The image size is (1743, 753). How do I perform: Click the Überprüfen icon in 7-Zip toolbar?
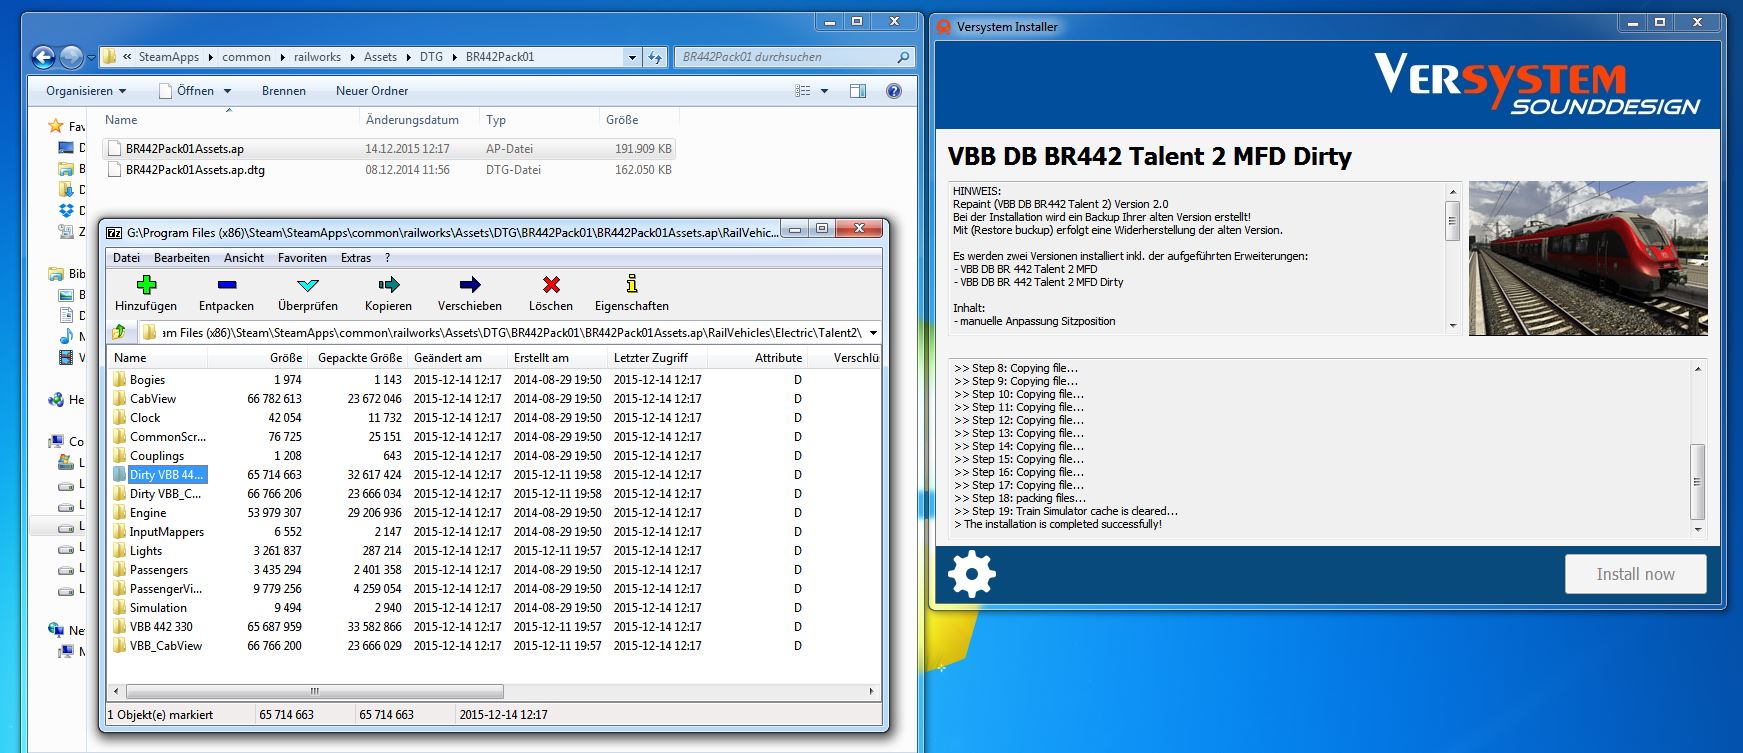308,285
